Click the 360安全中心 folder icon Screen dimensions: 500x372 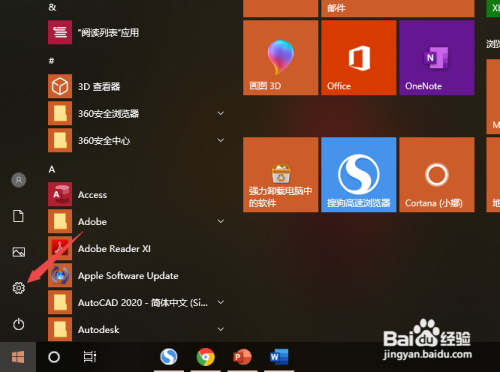pyautogui.click(x=60, y=140)
